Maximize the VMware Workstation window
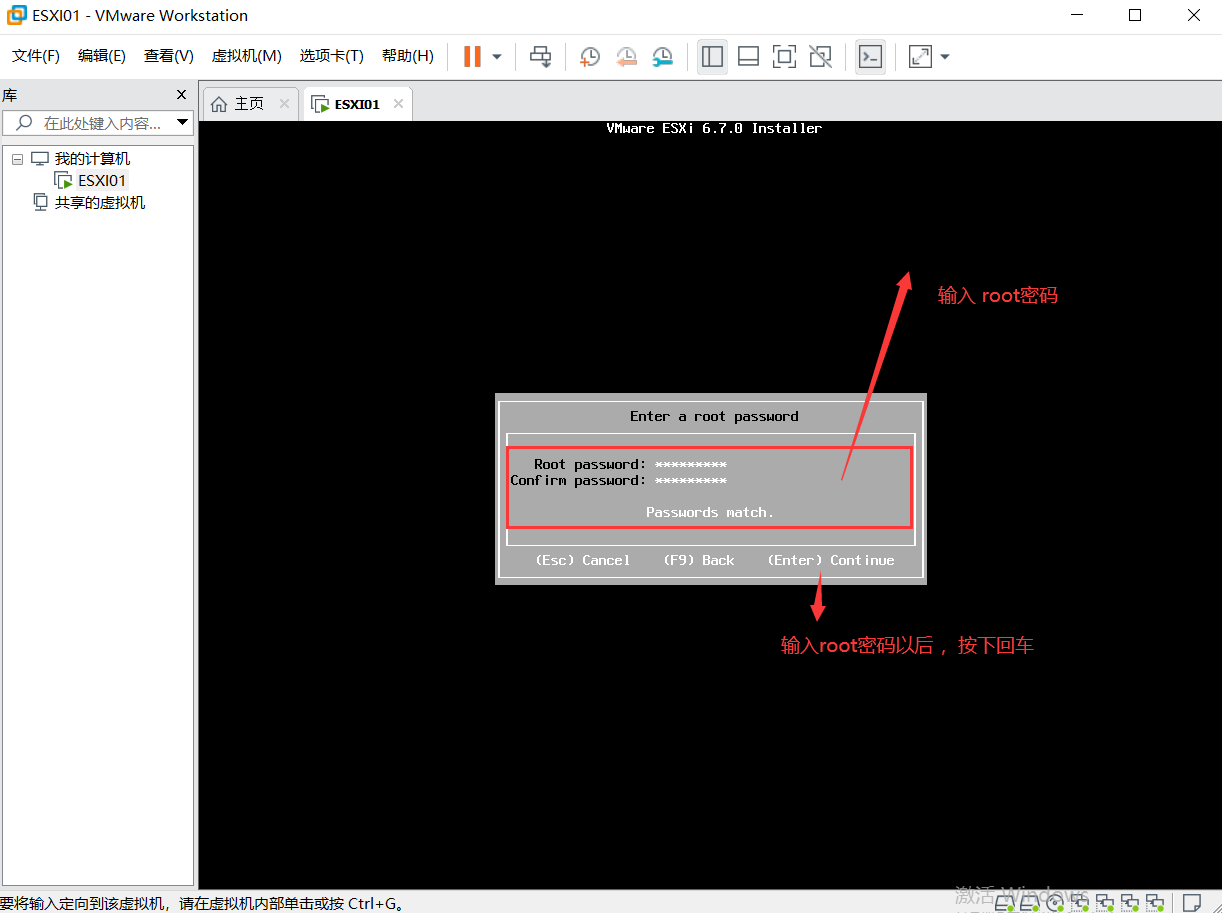 click(1135, 15)
